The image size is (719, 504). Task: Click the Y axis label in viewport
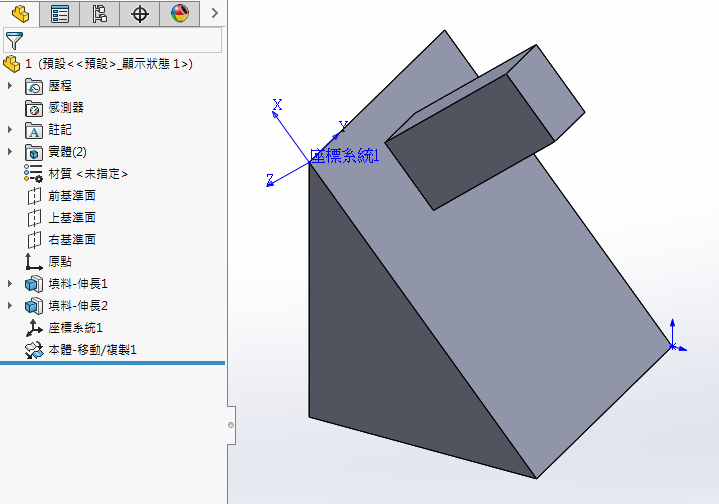(x=343, y=126)
